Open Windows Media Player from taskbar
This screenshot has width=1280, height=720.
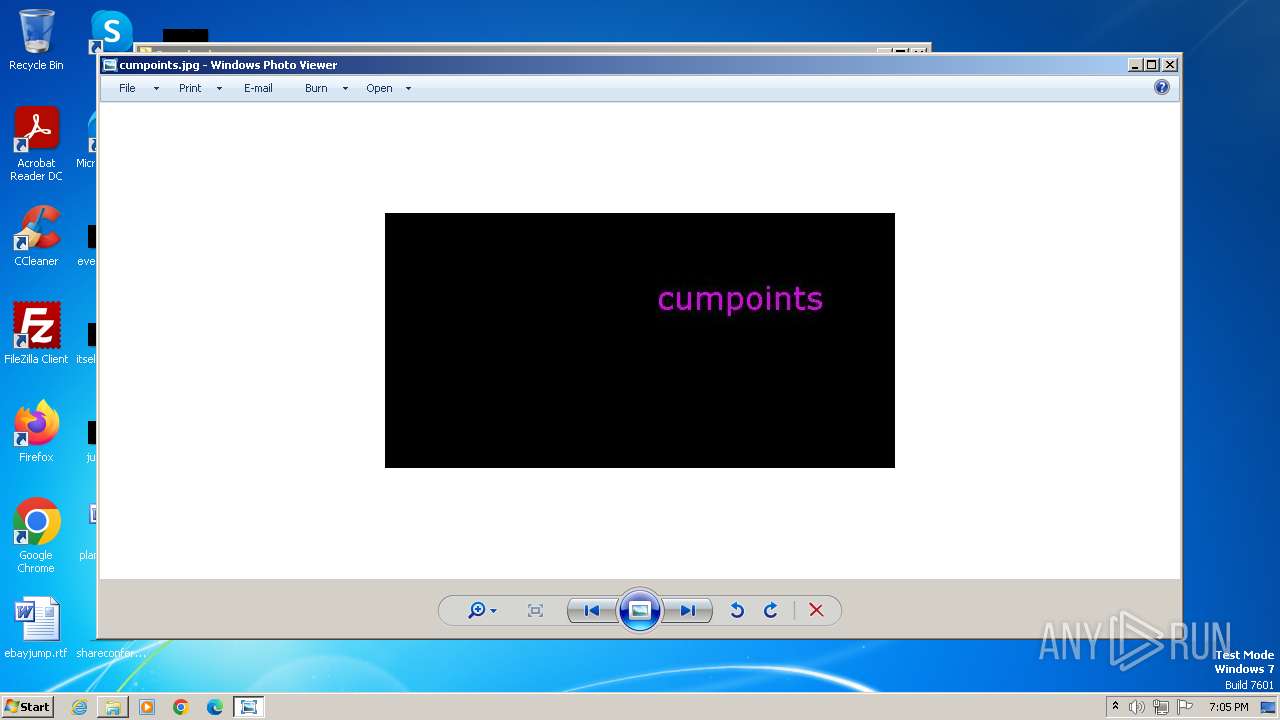coord(147,707)
